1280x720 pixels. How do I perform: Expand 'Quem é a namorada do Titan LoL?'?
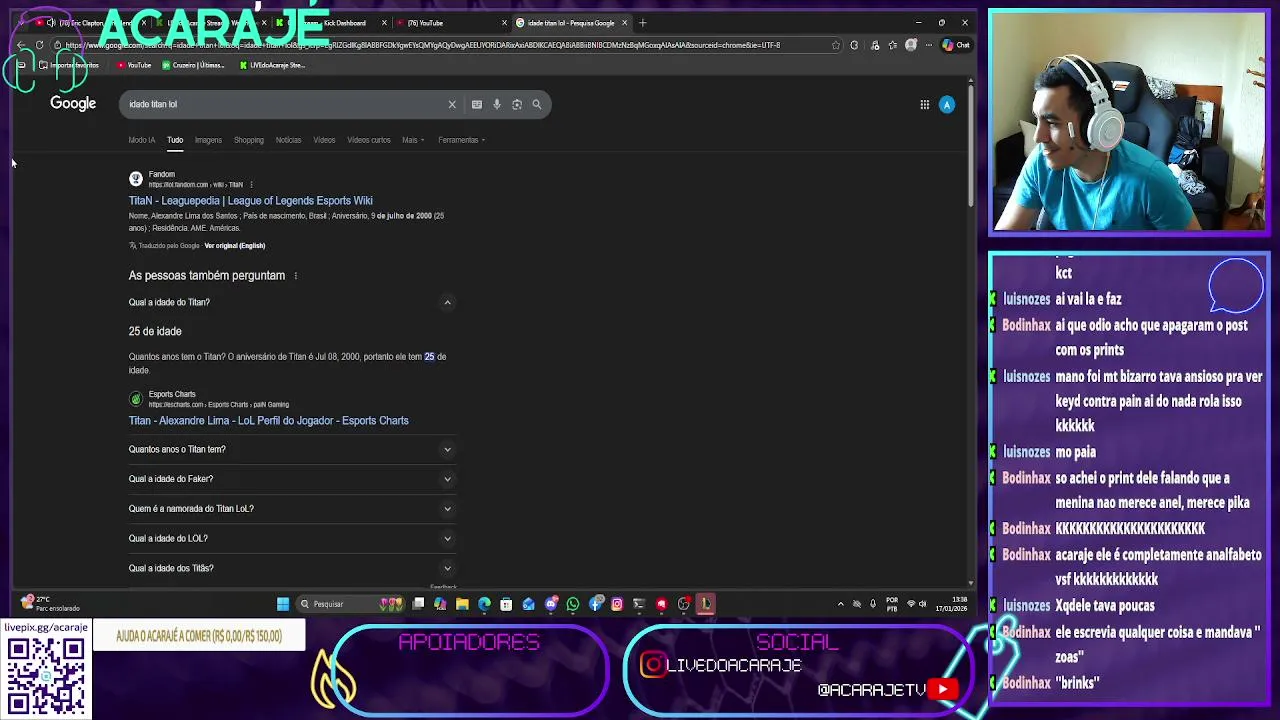[x=292, y=509]
